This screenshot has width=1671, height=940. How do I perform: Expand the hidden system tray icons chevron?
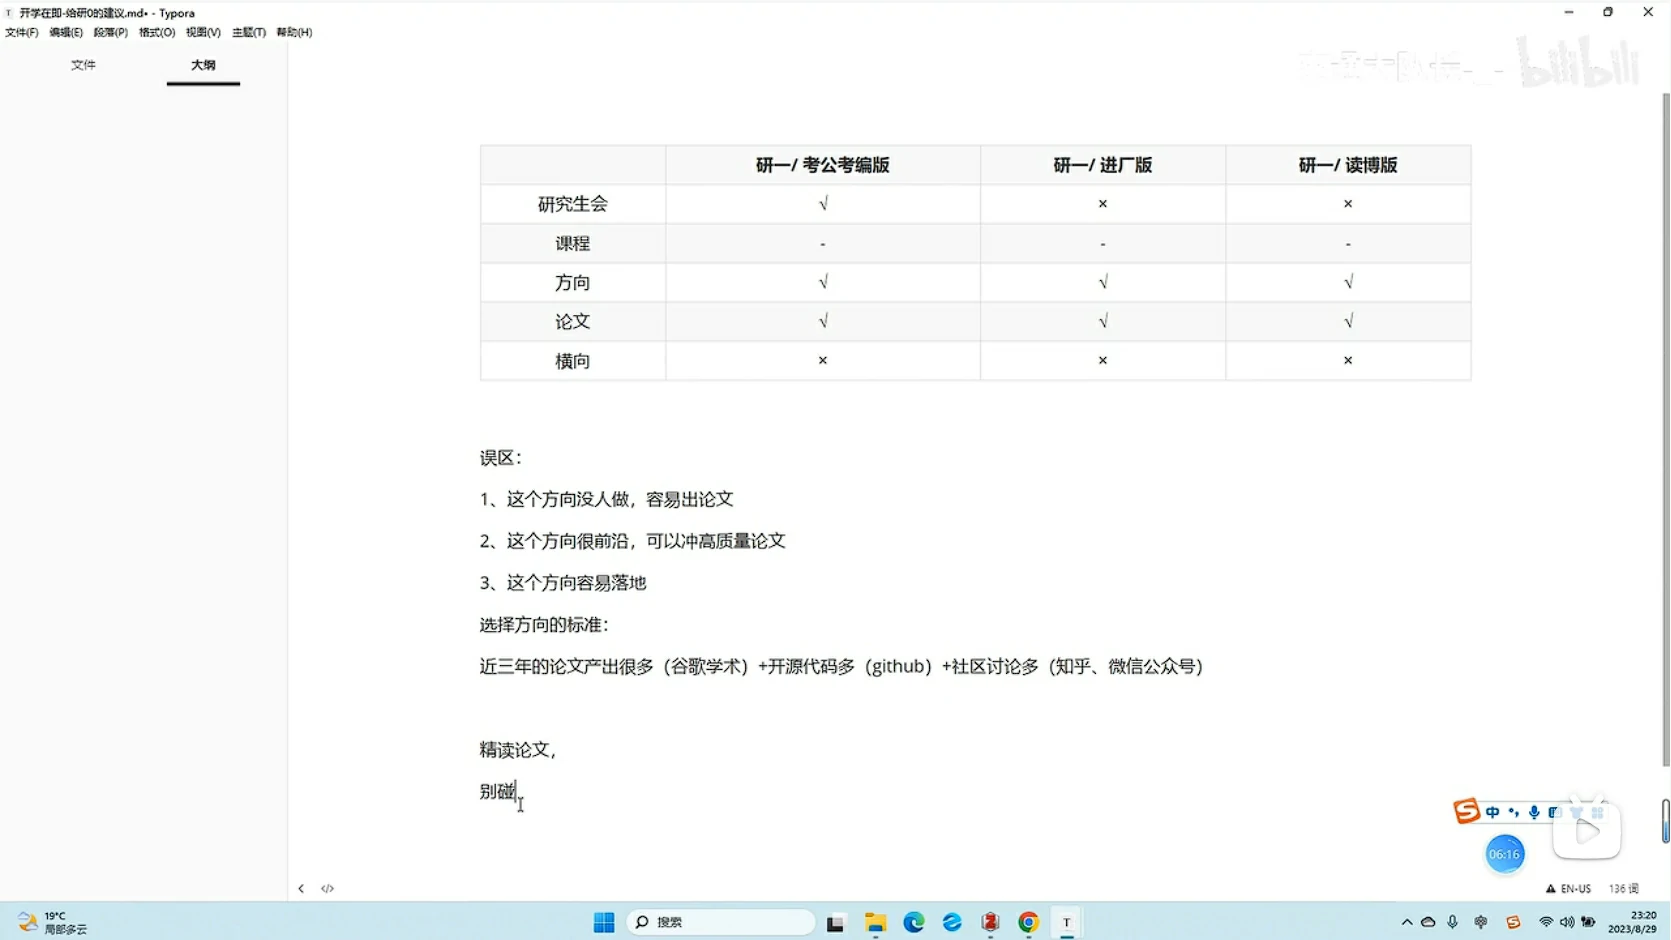point(1407,922)
